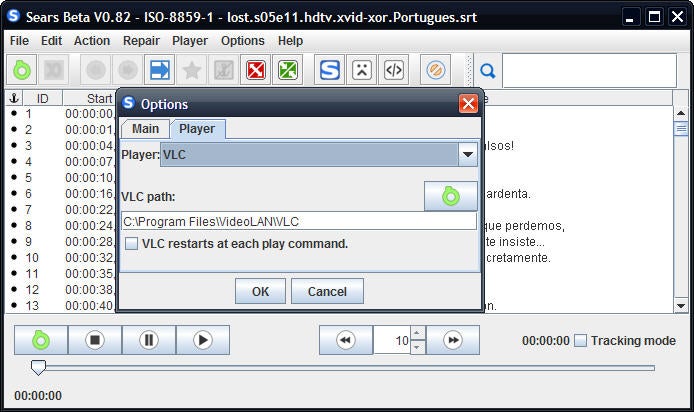Minimize the Sears main window
694x412 pixels.
coord(630,17)
